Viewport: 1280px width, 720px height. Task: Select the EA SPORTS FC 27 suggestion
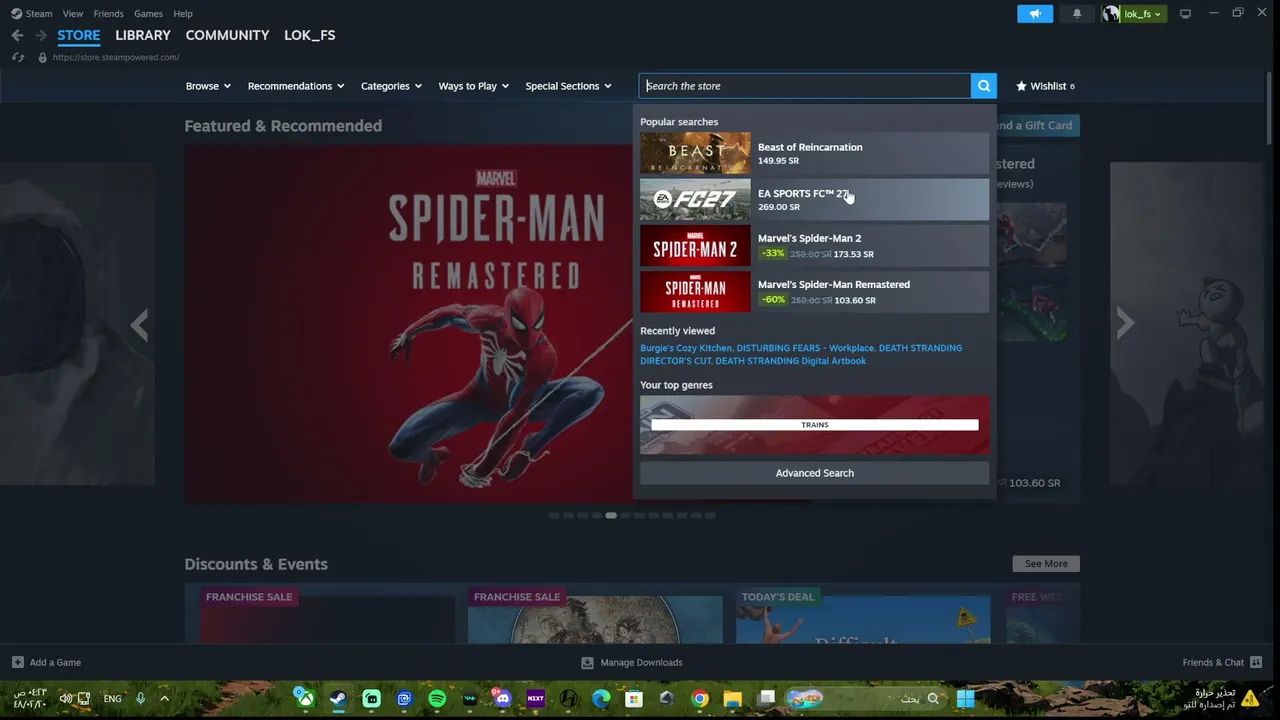tap(815, 200)
